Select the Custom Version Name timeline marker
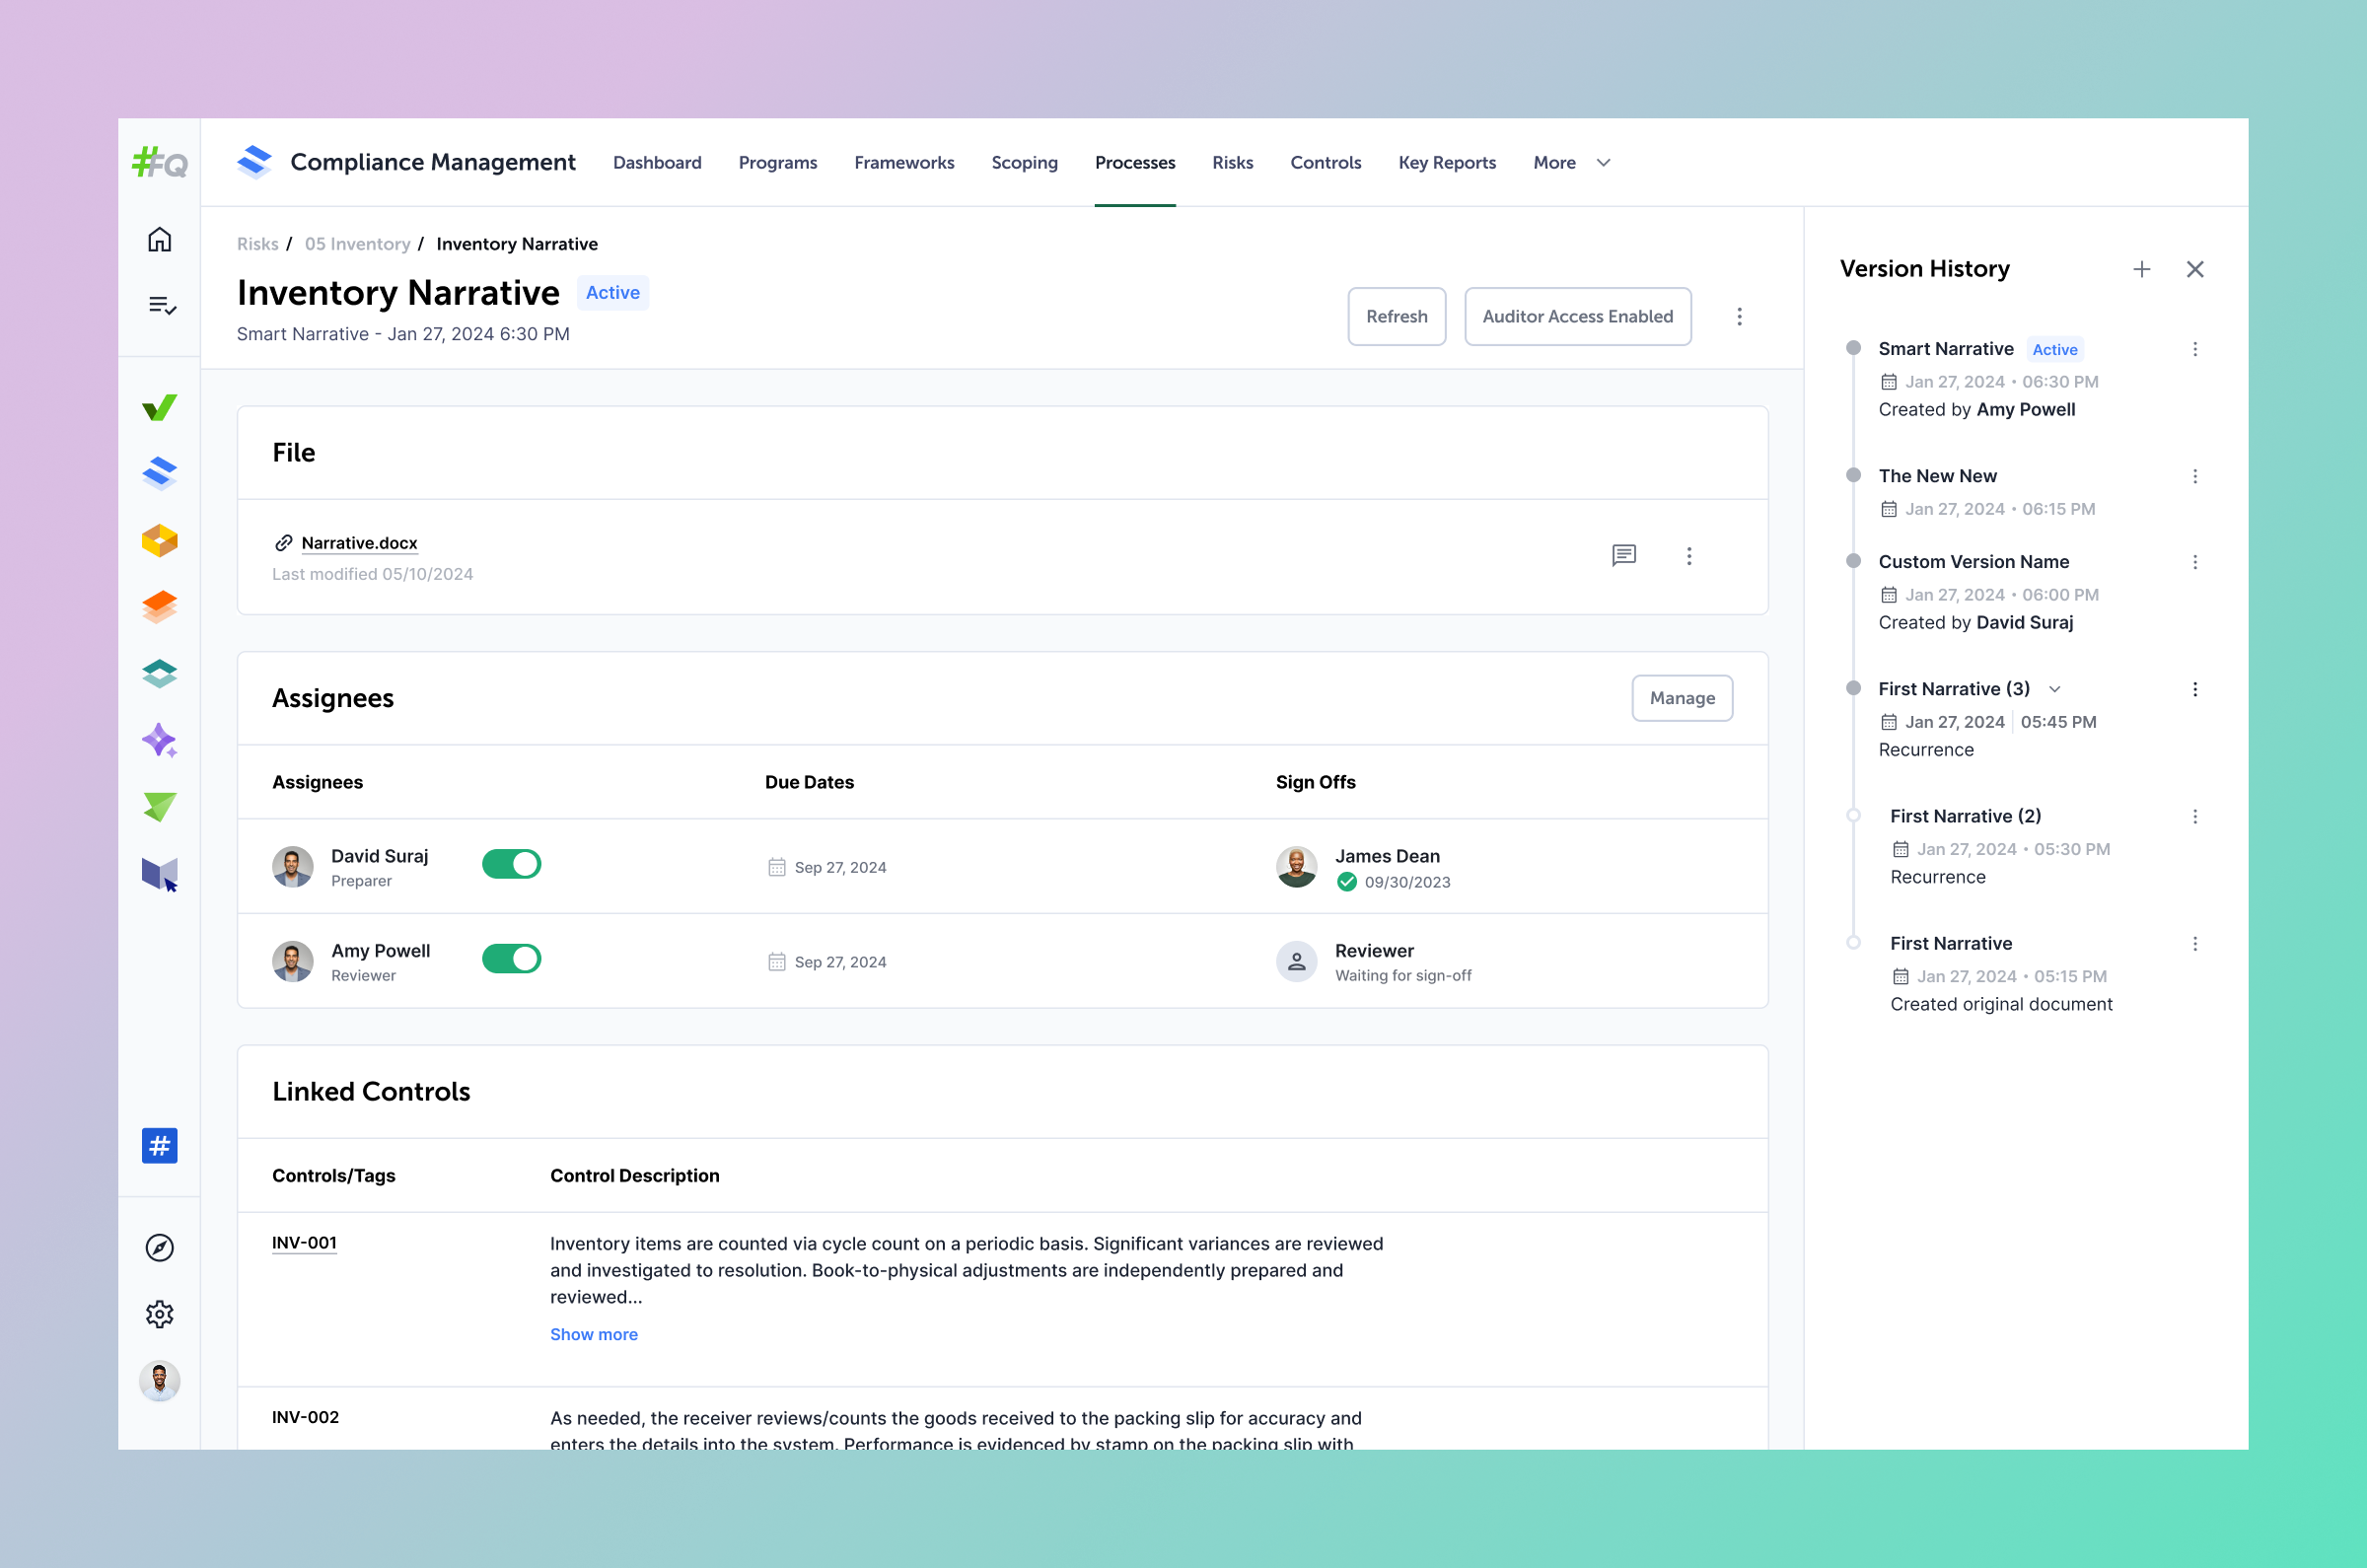Screen dimensions: 2367x1568 tap(1853, 561)
